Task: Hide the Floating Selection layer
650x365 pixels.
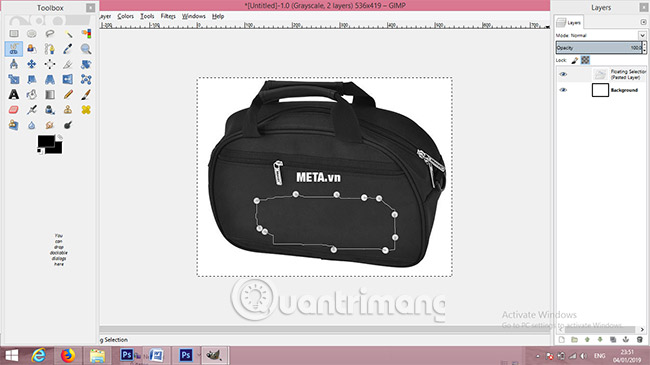Action: pyautogui.click(x=563, y=74)
